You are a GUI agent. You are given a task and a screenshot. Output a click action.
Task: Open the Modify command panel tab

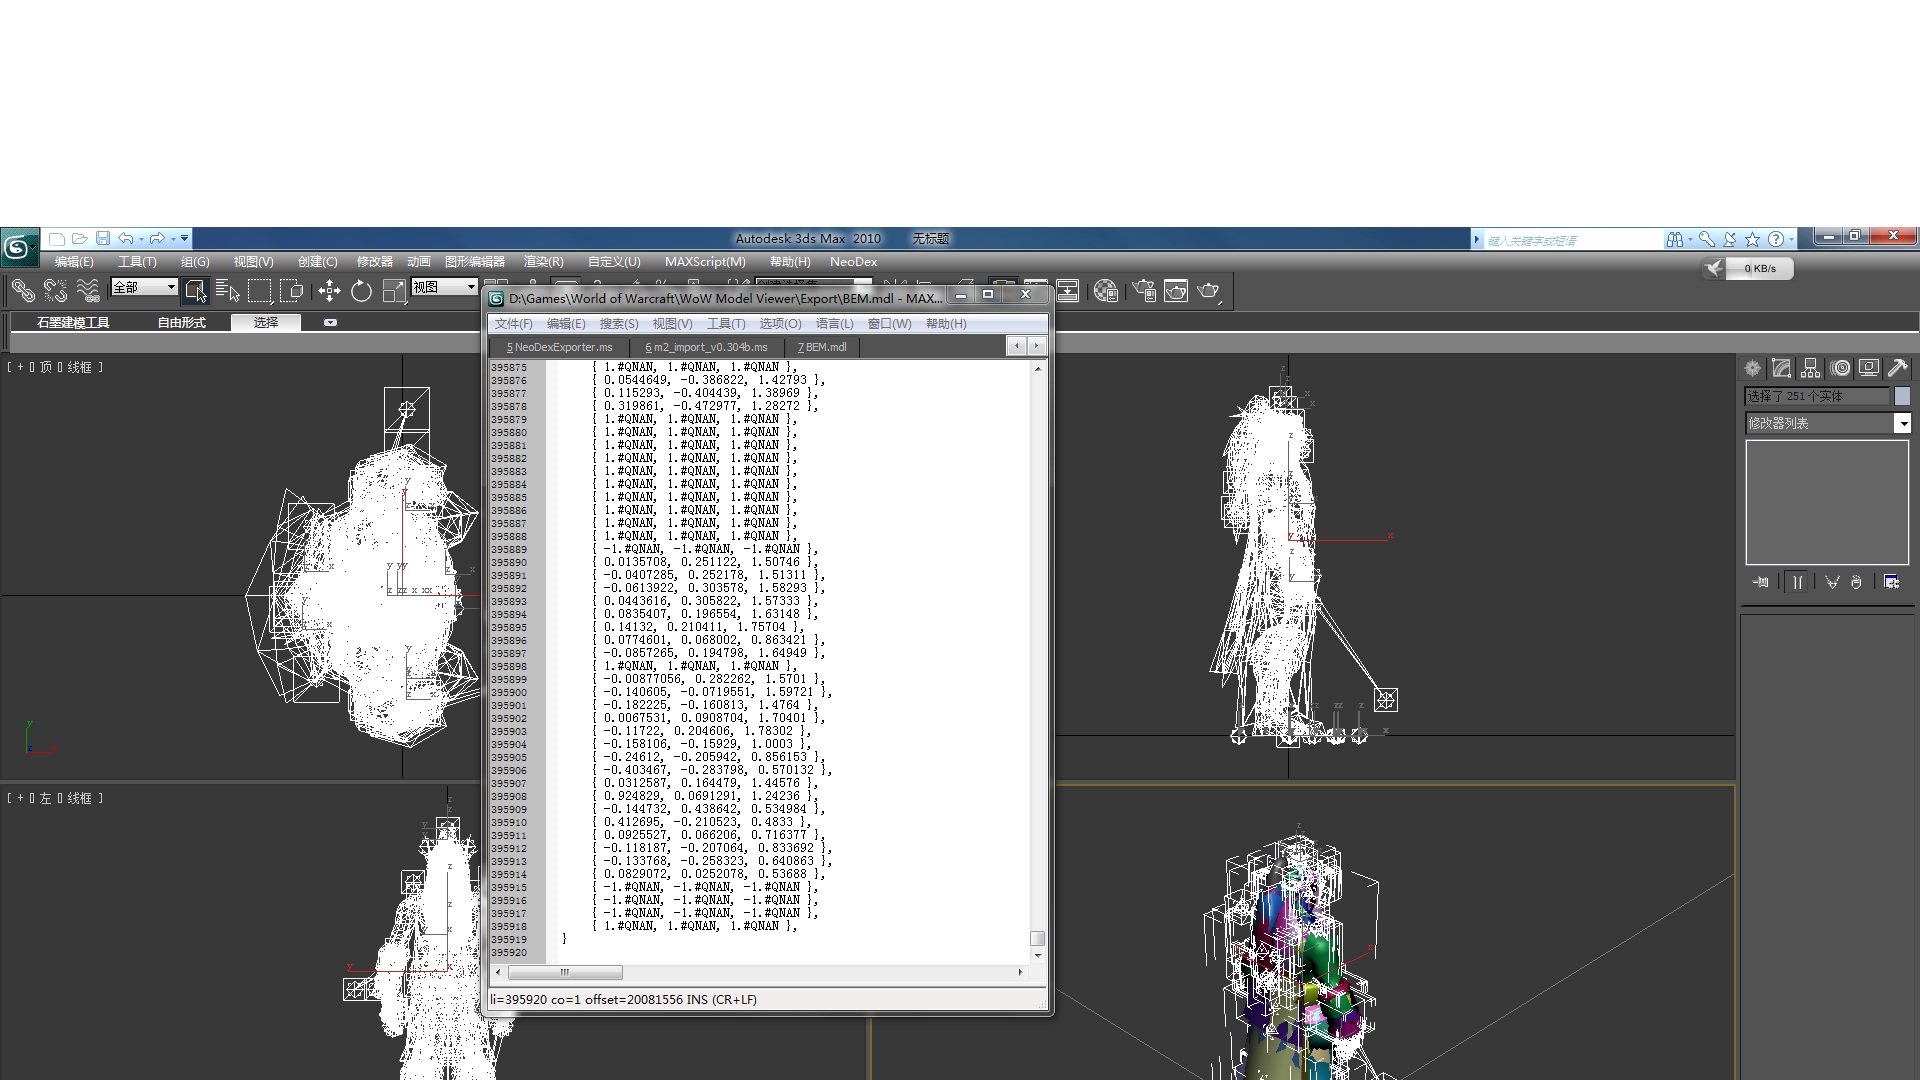pyautogui.click(x=1781, y=368)
